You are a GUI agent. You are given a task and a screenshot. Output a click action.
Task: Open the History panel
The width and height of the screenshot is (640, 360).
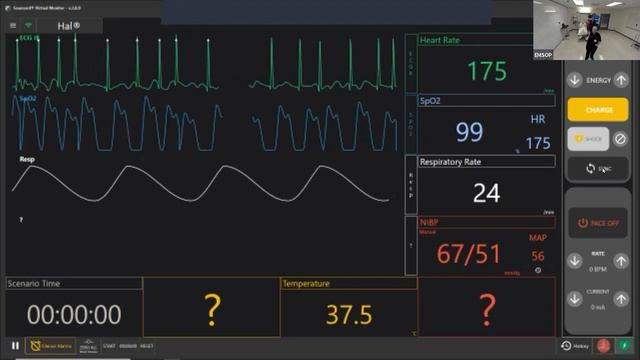pyautogui.click(x=575, y=346)
